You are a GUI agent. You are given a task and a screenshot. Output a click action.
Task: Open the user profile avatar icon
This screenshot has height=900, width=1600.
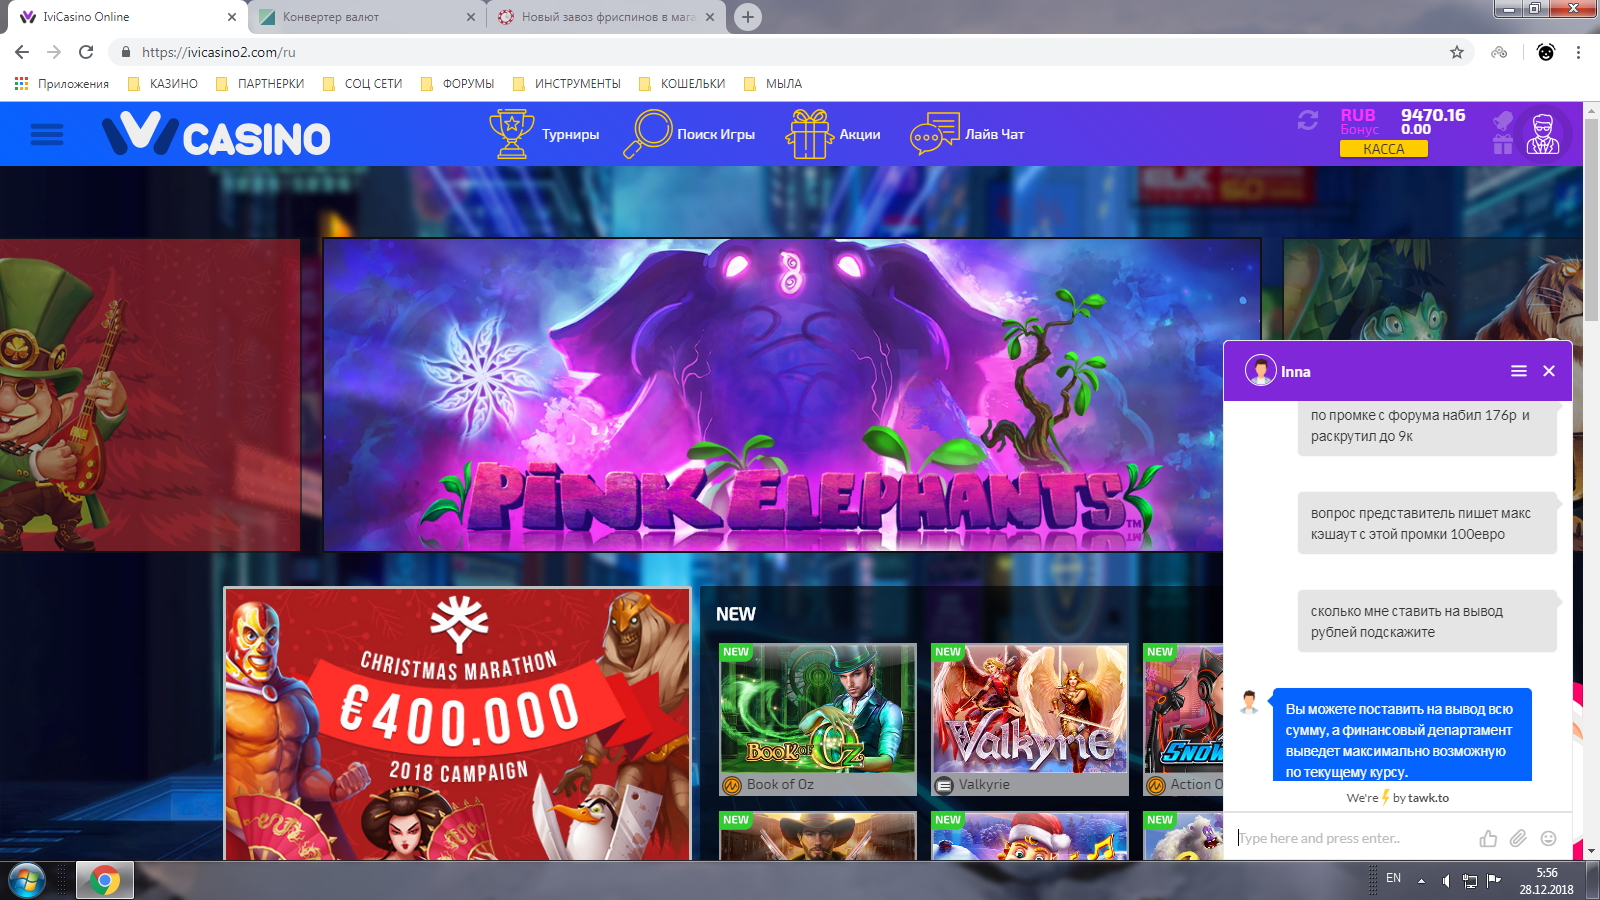point(1543,134)
